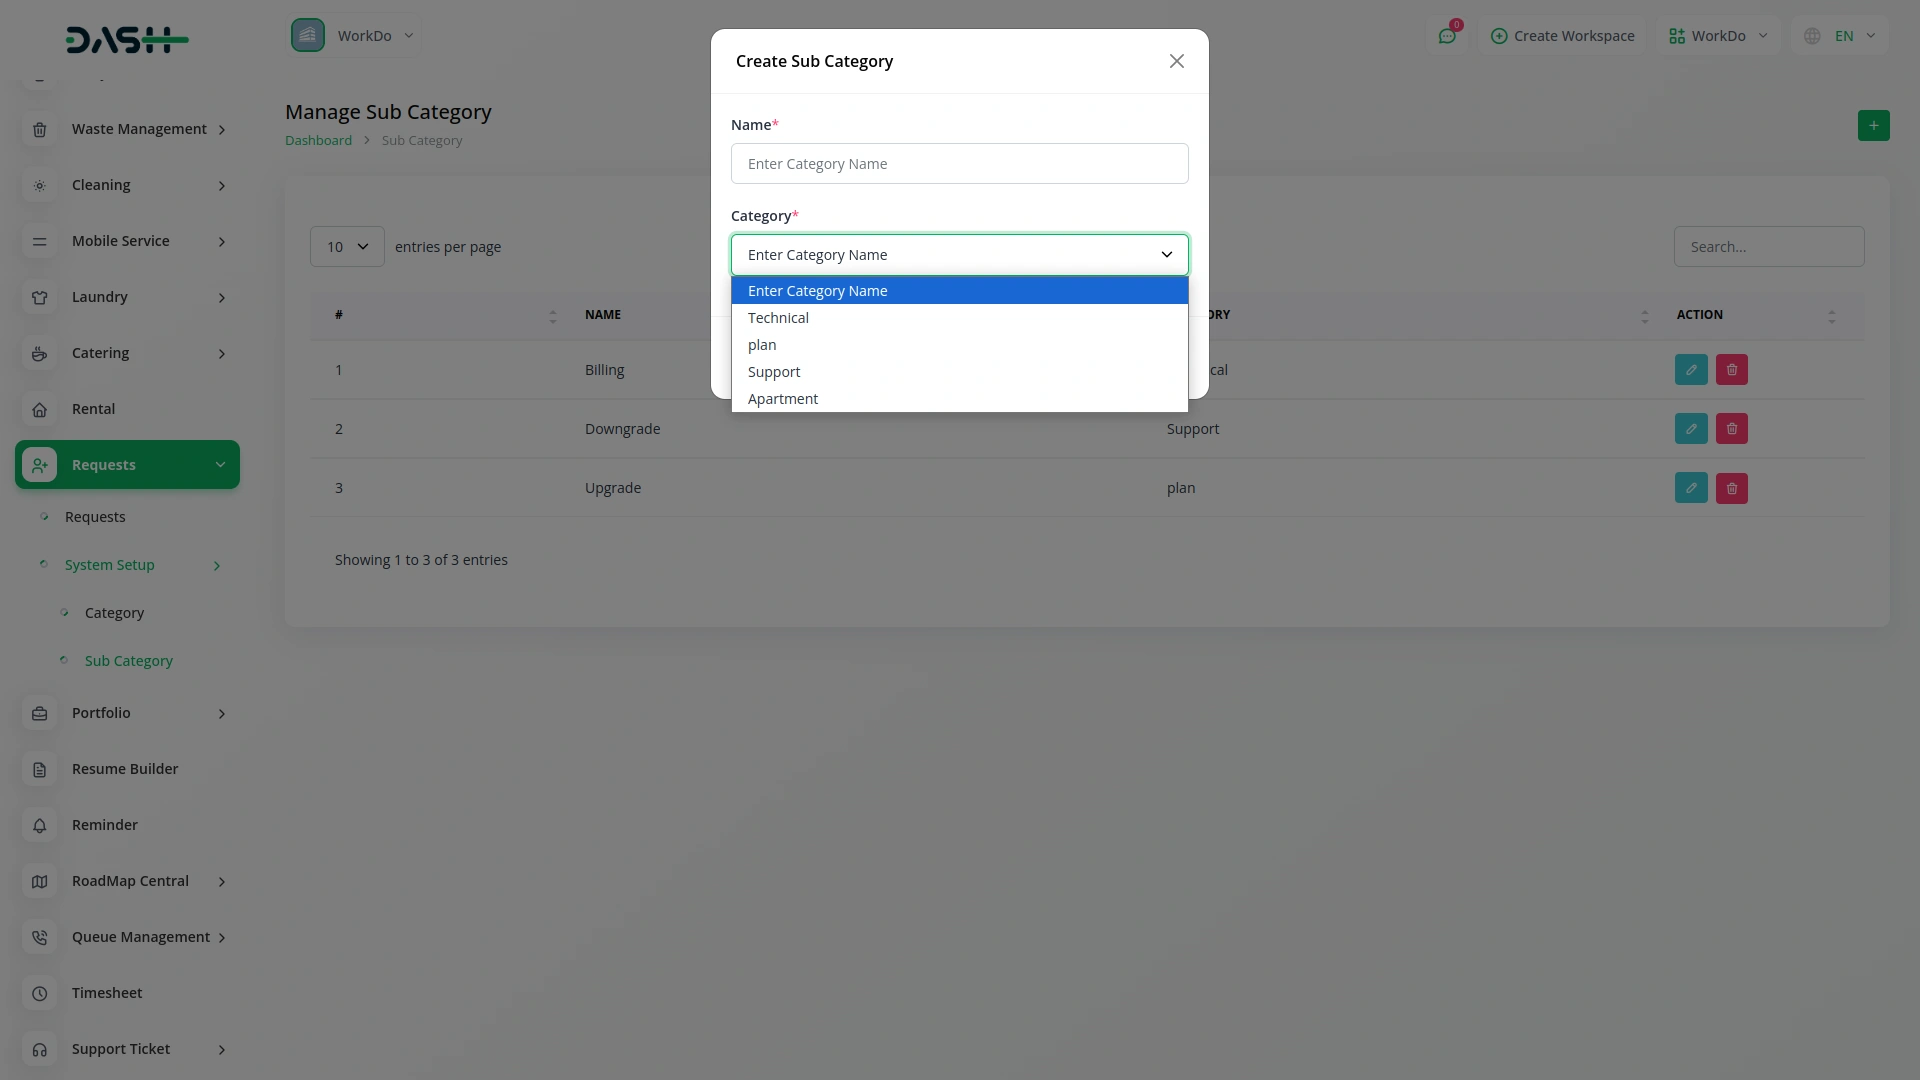The width and height of the screenshot is (1920, 1080).
Task: Close the Create Sub Category dialog
Action: pyautogui.click(x=1176, y=62)
